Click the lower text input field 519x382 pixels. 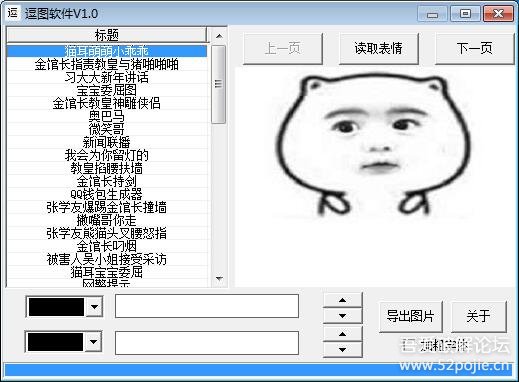(x=207, y=343)
